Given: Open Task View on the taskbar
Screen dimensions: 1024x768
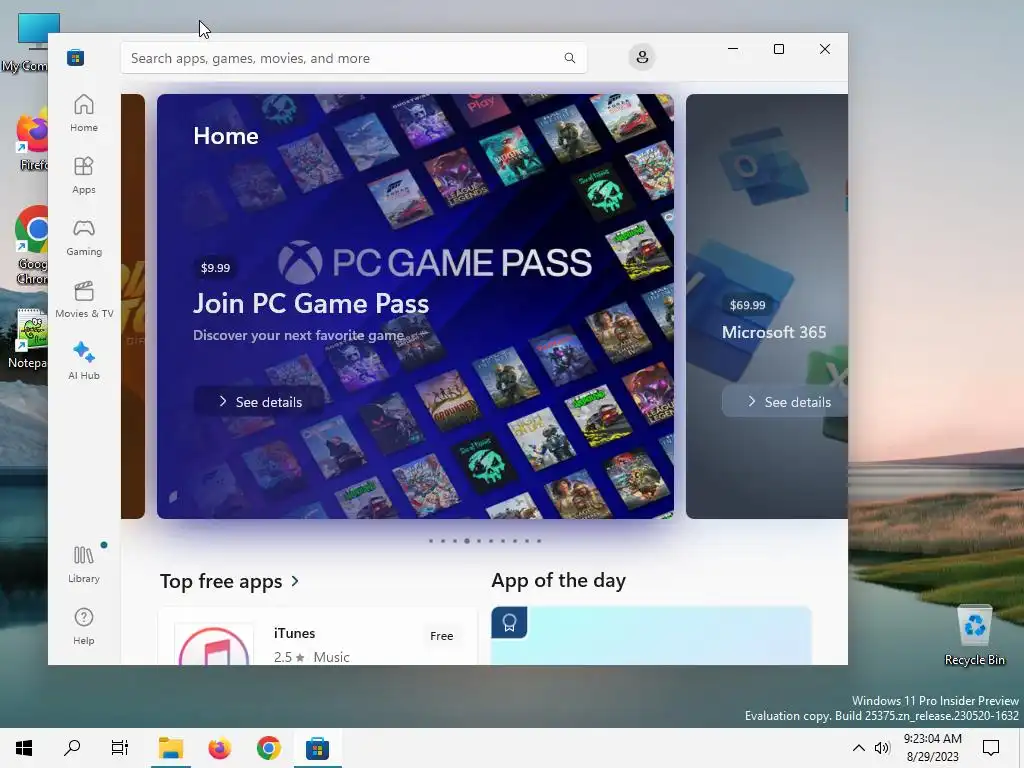Looking at the screenshot, I should pos(120,748).
